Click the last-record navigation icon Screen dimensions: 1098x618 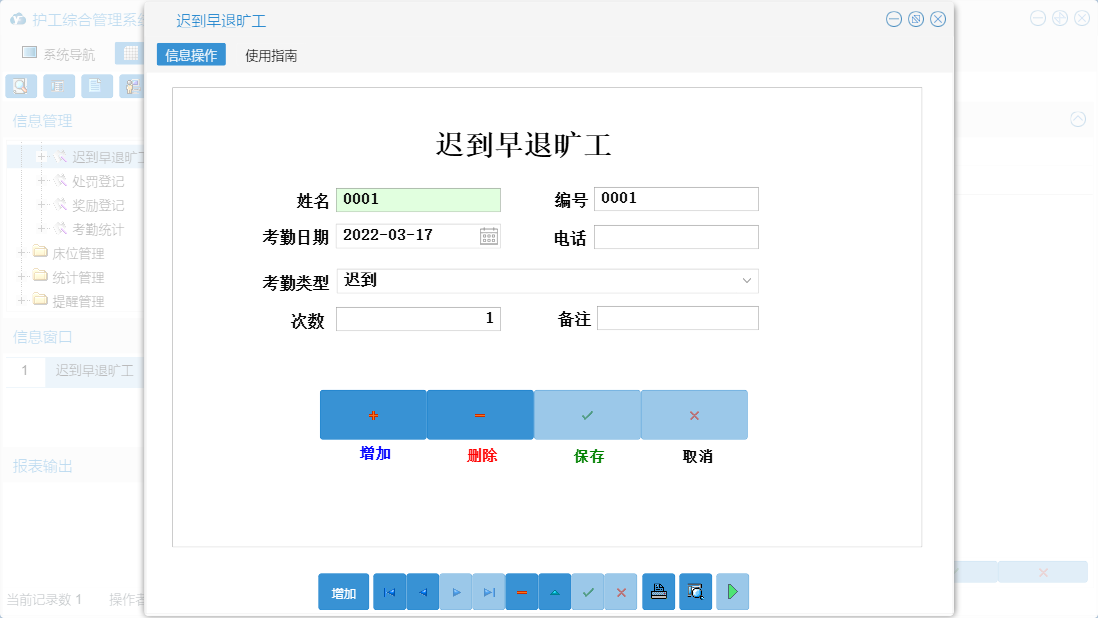tap(489, 591)
